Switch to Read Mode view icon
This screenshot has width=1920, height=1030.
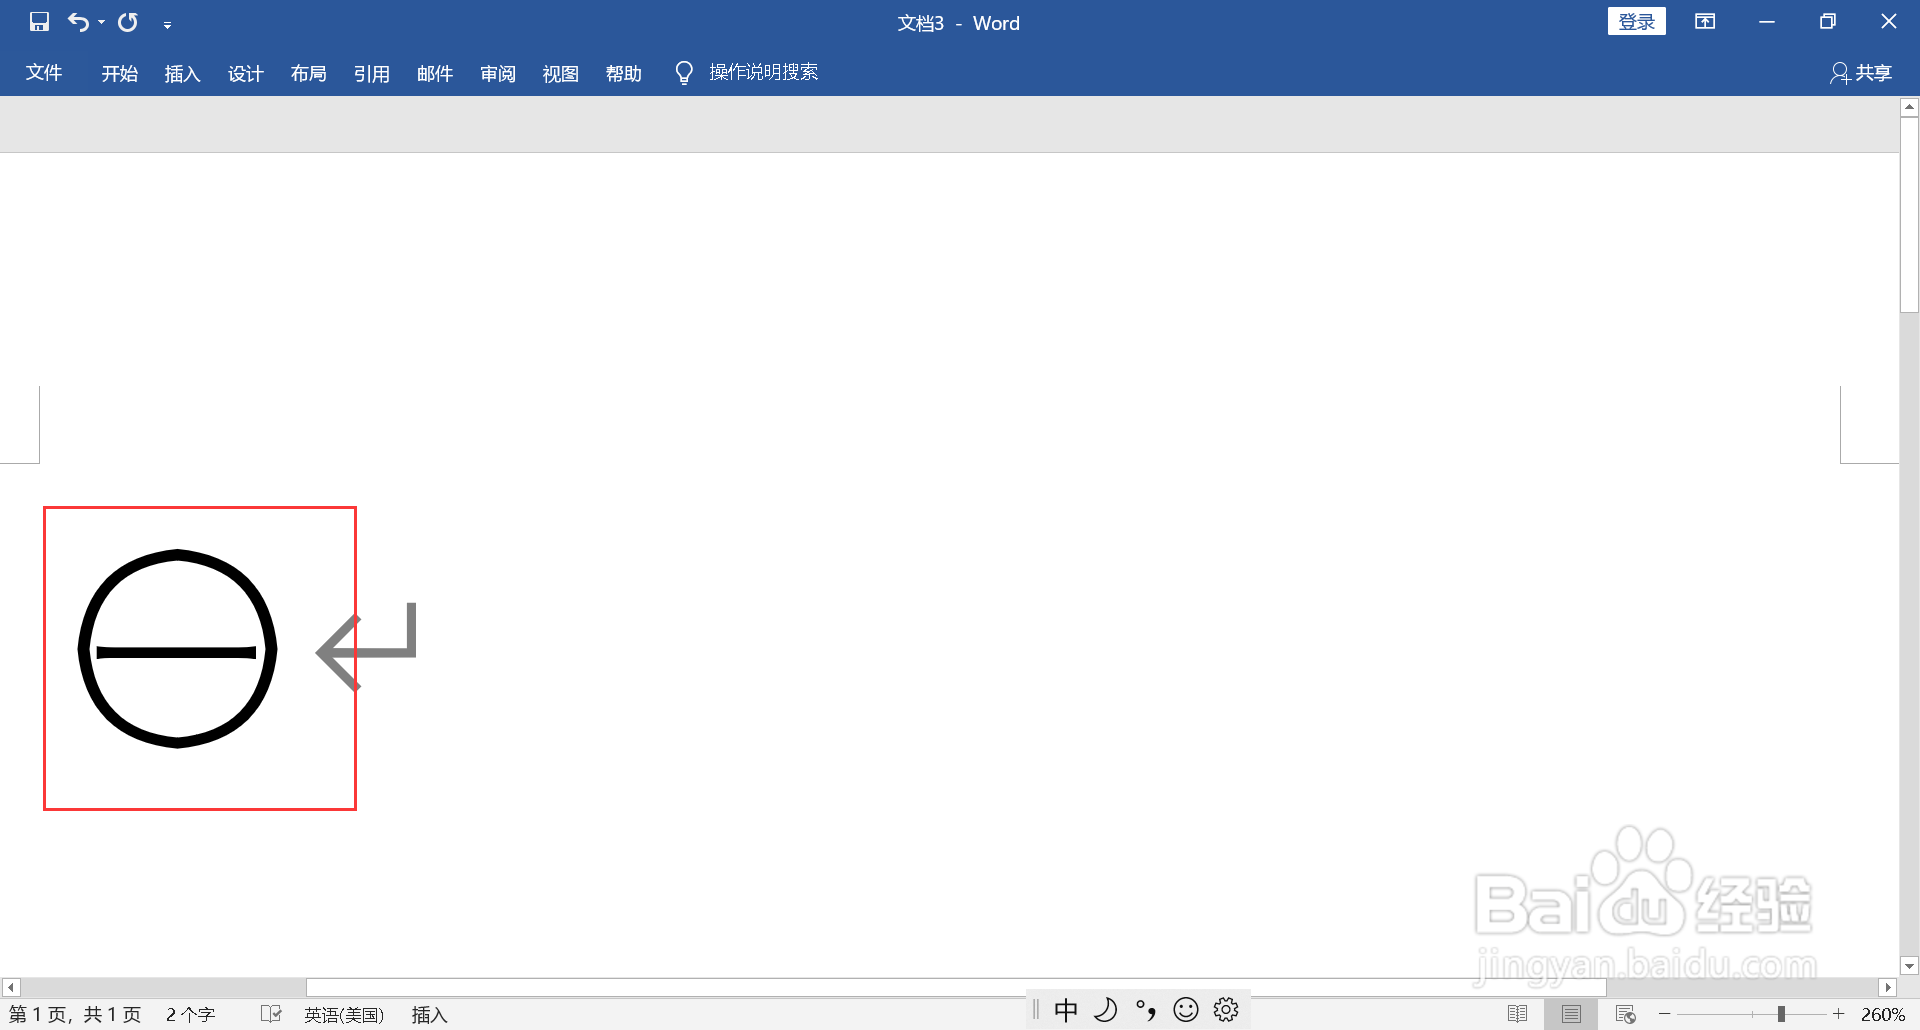pos(1517,1014)
